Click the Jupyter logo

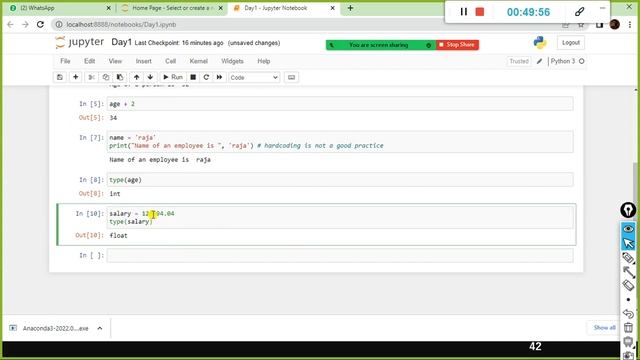(x=80, y=42)
